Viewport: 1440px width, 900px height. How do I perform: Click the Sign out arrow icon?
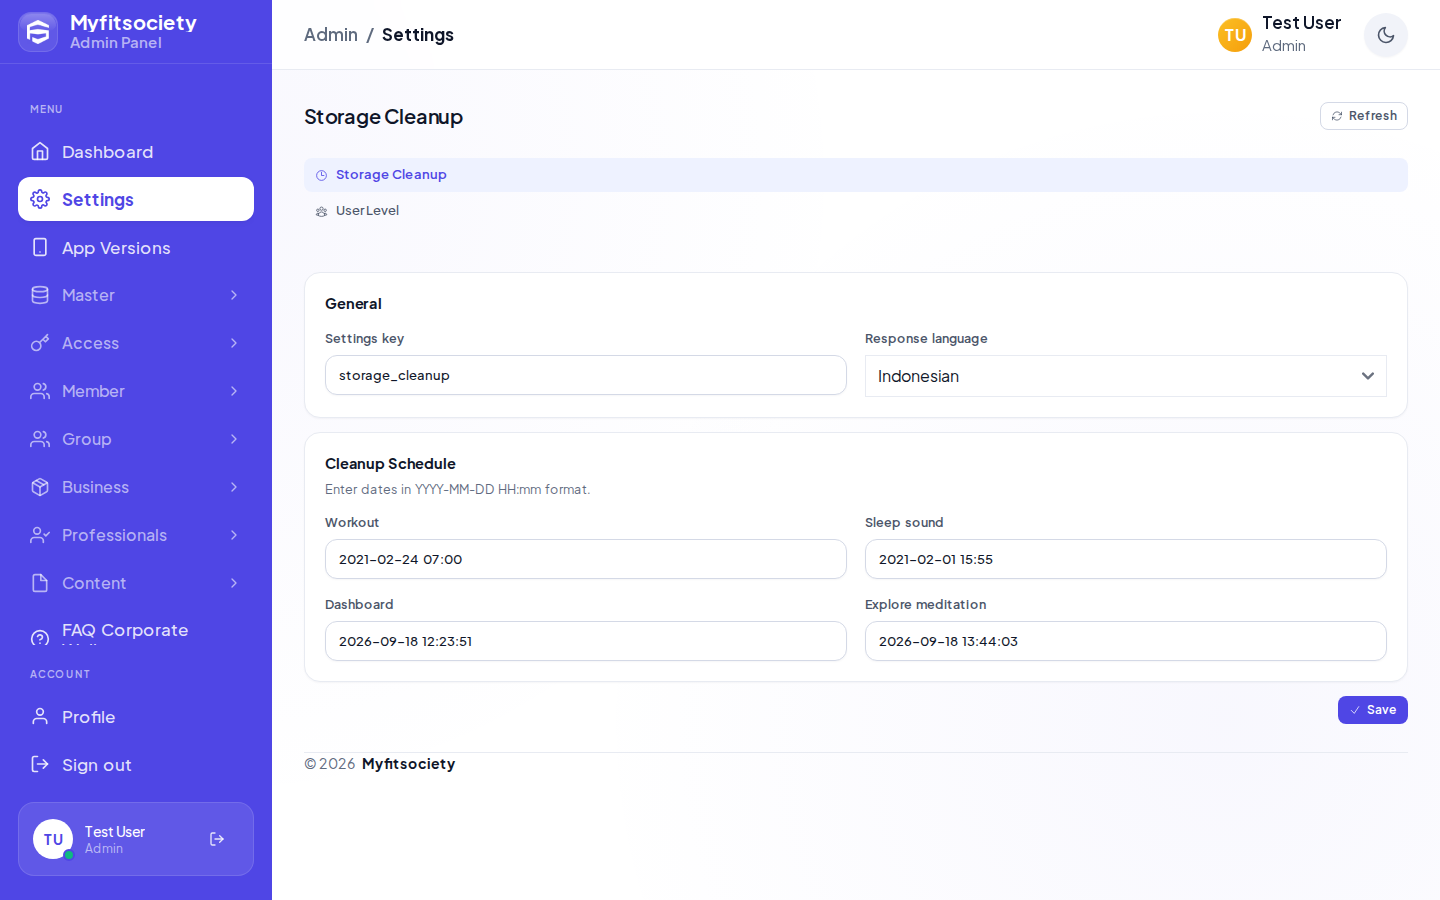(x=40, y=764)
